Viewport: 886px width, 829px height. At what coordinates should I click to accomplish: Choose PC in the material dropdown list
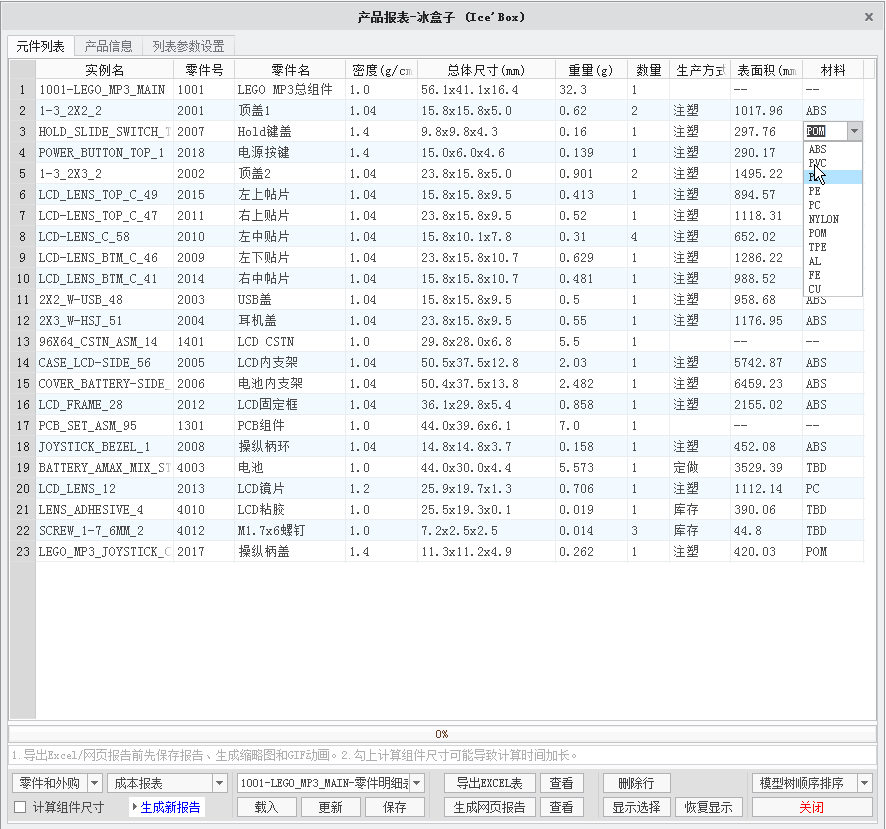pos(833,205)
